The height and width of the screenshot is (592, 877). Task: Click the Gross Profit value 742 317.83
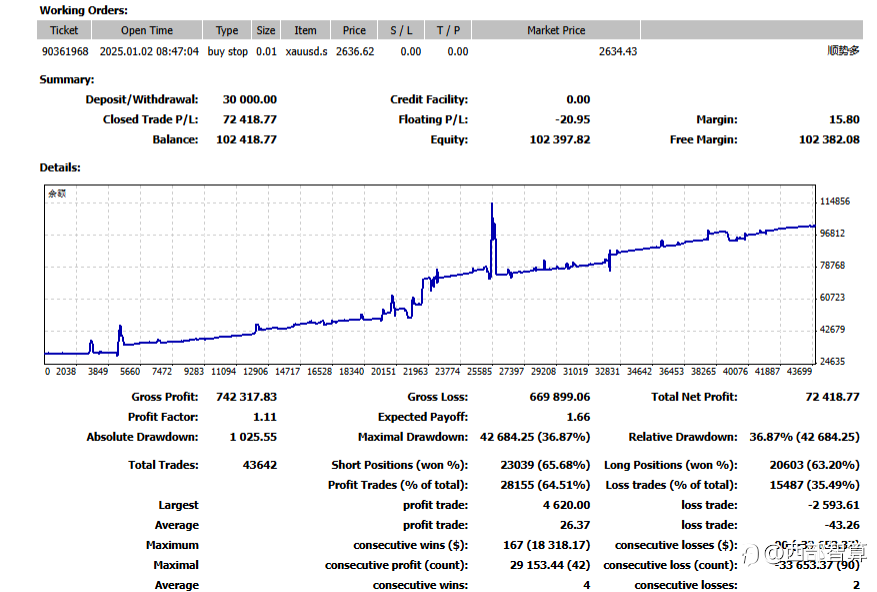(246, 397)
